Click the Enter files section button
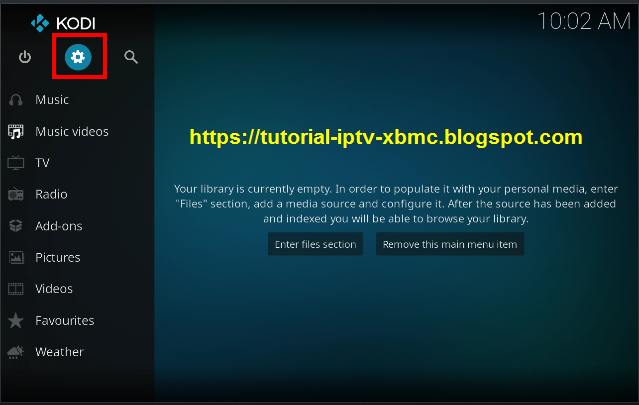Screen dimensions: 639x405 click(x=315, y=244)
